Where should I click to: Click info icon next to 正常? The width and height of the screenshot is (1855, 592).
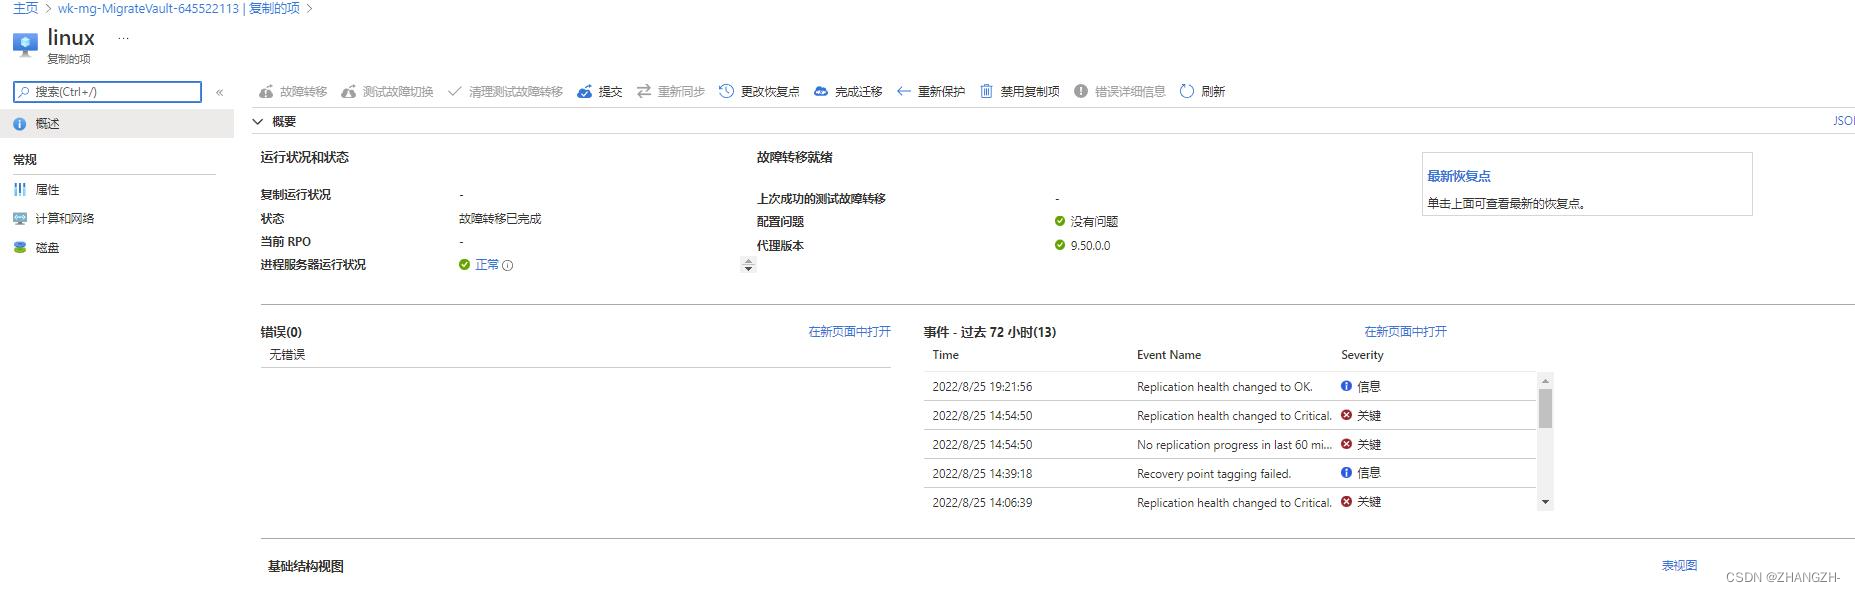point(508,265)
